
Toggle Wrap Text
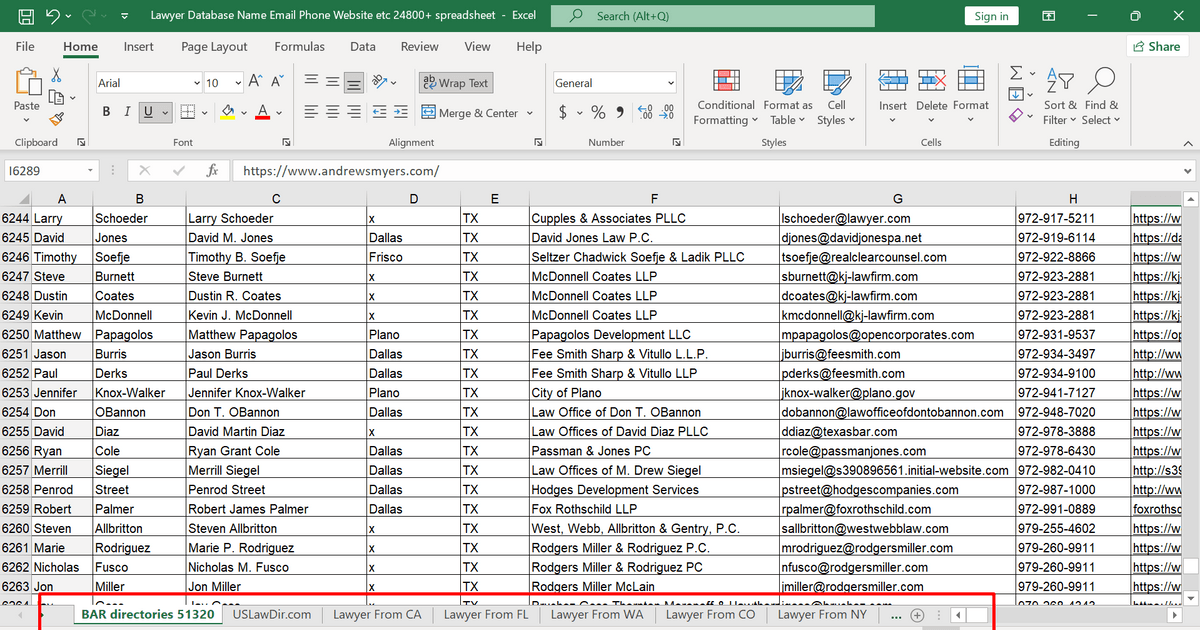pos(456,83)
